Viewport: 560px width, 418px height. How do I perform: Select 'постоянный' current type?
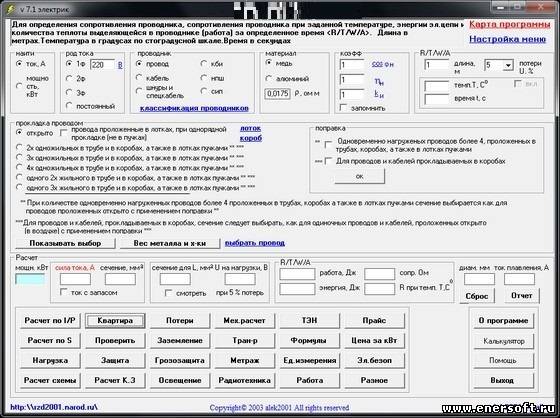coord(69,106)
